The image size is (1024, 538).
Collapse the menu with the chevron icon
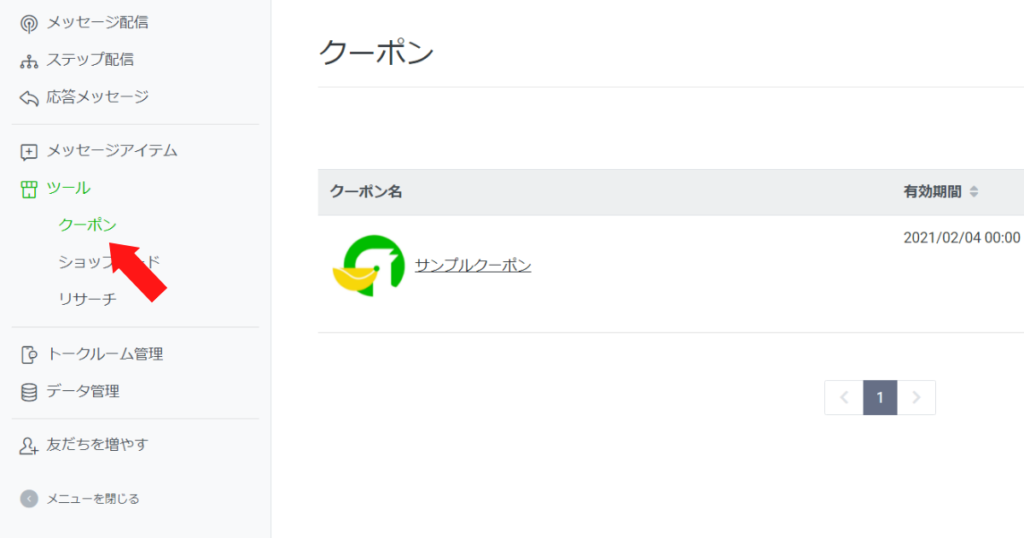(29, 498)
